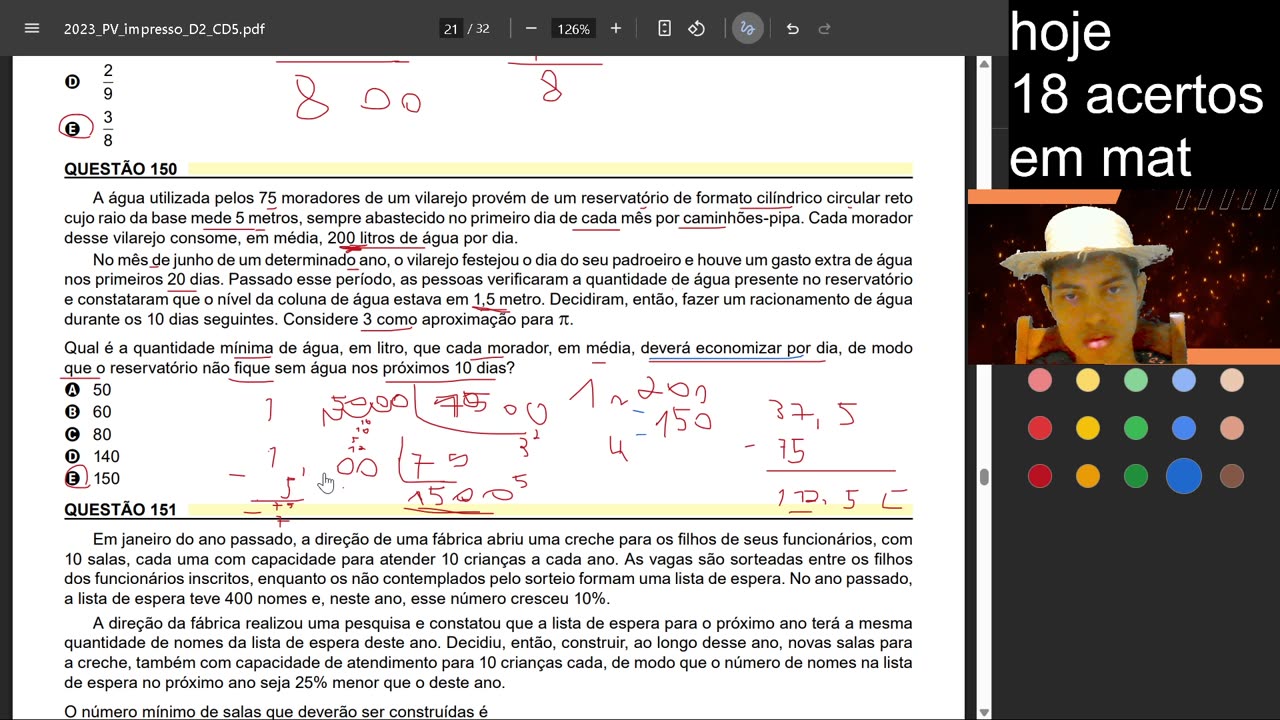1280x720 pixels.
Task: Choose the medium green pen color
Action: pyautogui.click(x=1136, y=428)
